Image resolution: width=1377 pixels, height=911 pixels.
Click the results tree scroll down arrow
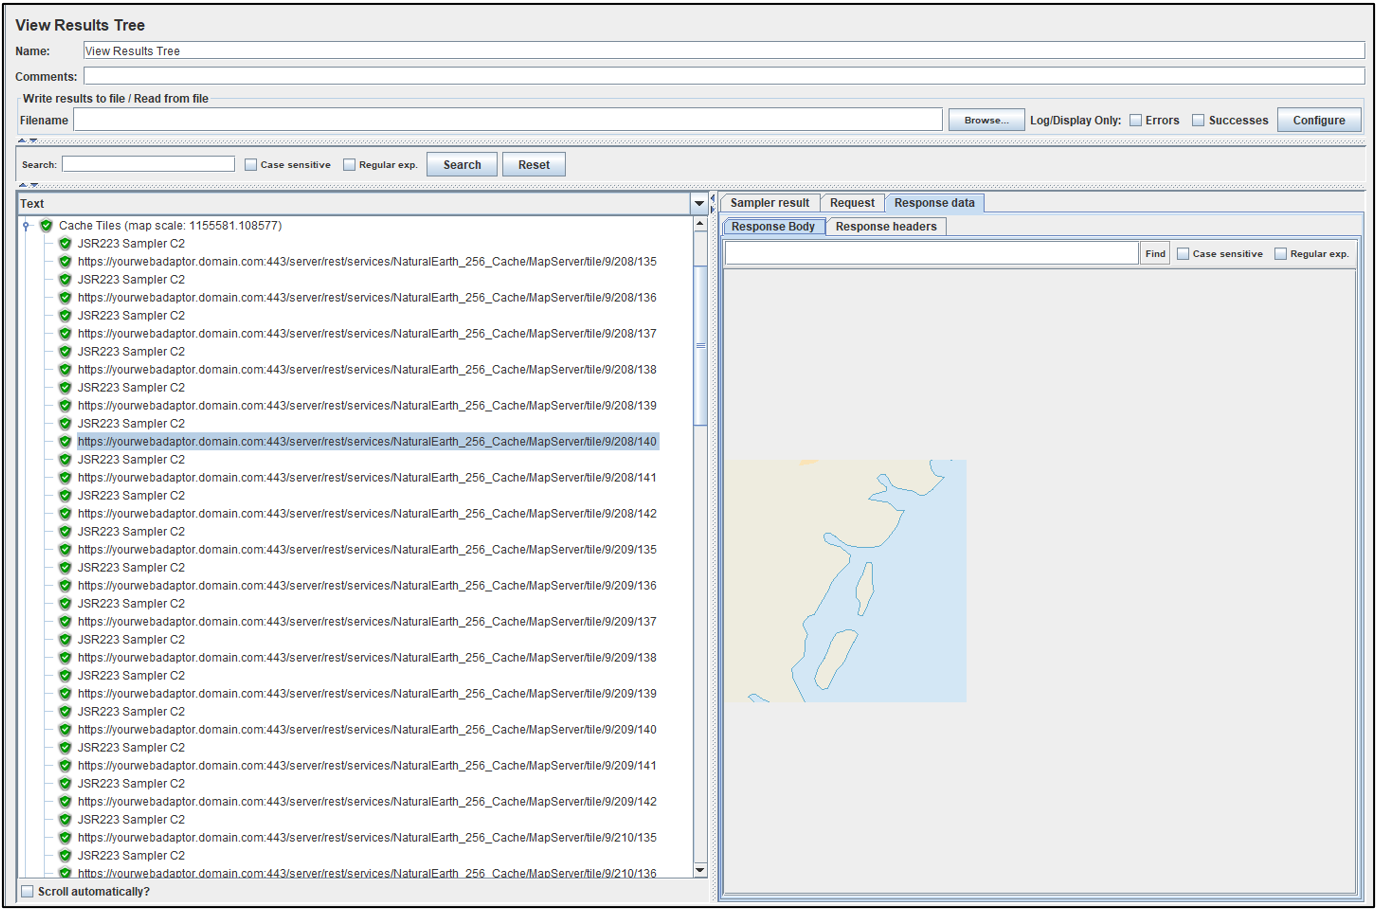coord(700,870)
